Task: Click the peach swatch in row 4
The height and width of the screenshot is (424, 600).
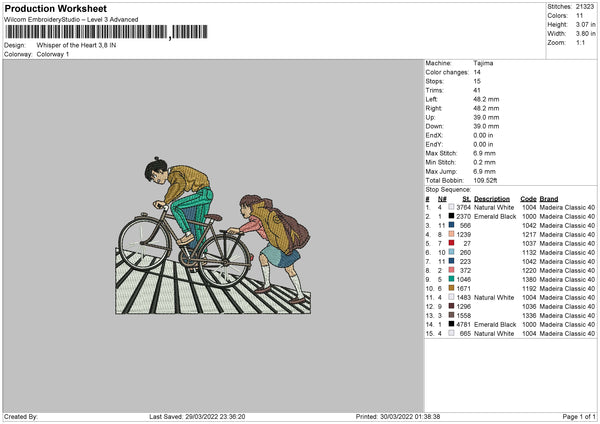Action: point(452,234)
